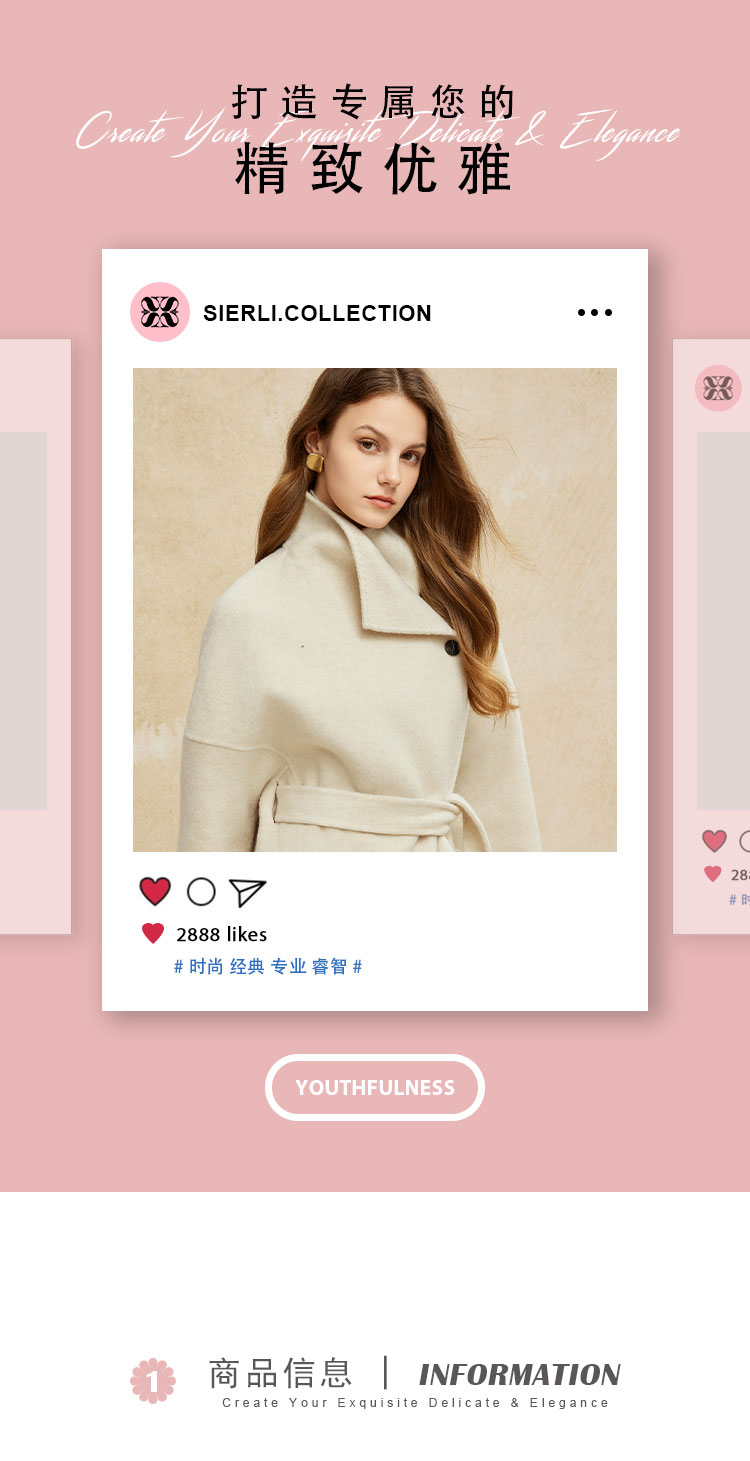Tap the large red heart like icon
The height and width of the screenshot is (1461, 750).
pyautogui.click(x=155, y=891)
